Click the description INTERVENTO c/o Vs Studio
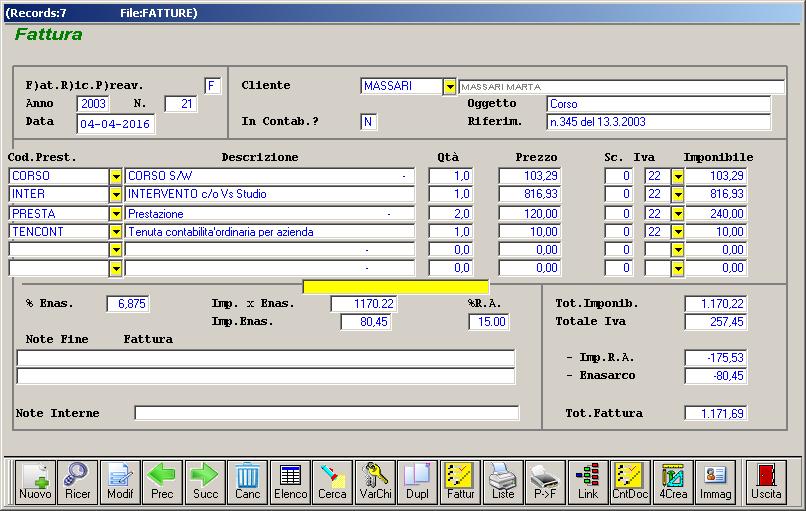806x511 pixels. coord(269,194)
